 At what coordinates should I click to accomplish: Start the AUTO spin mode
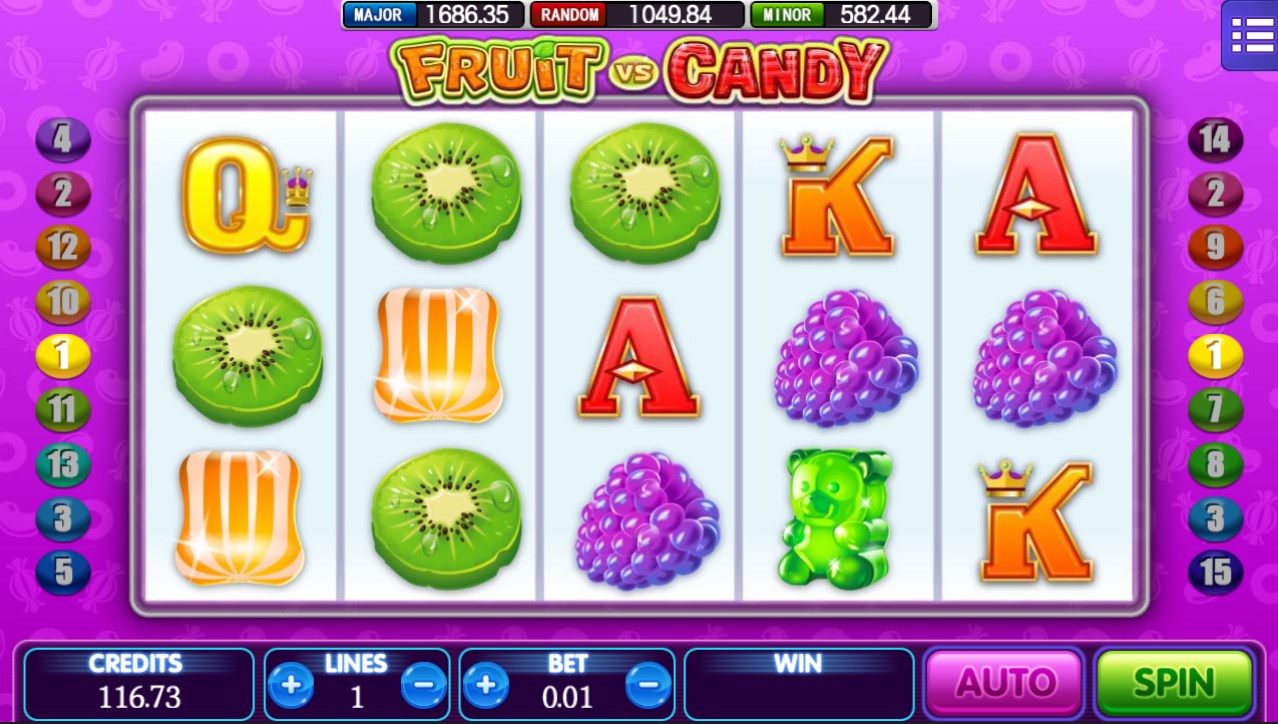(x=1004, y=684)
